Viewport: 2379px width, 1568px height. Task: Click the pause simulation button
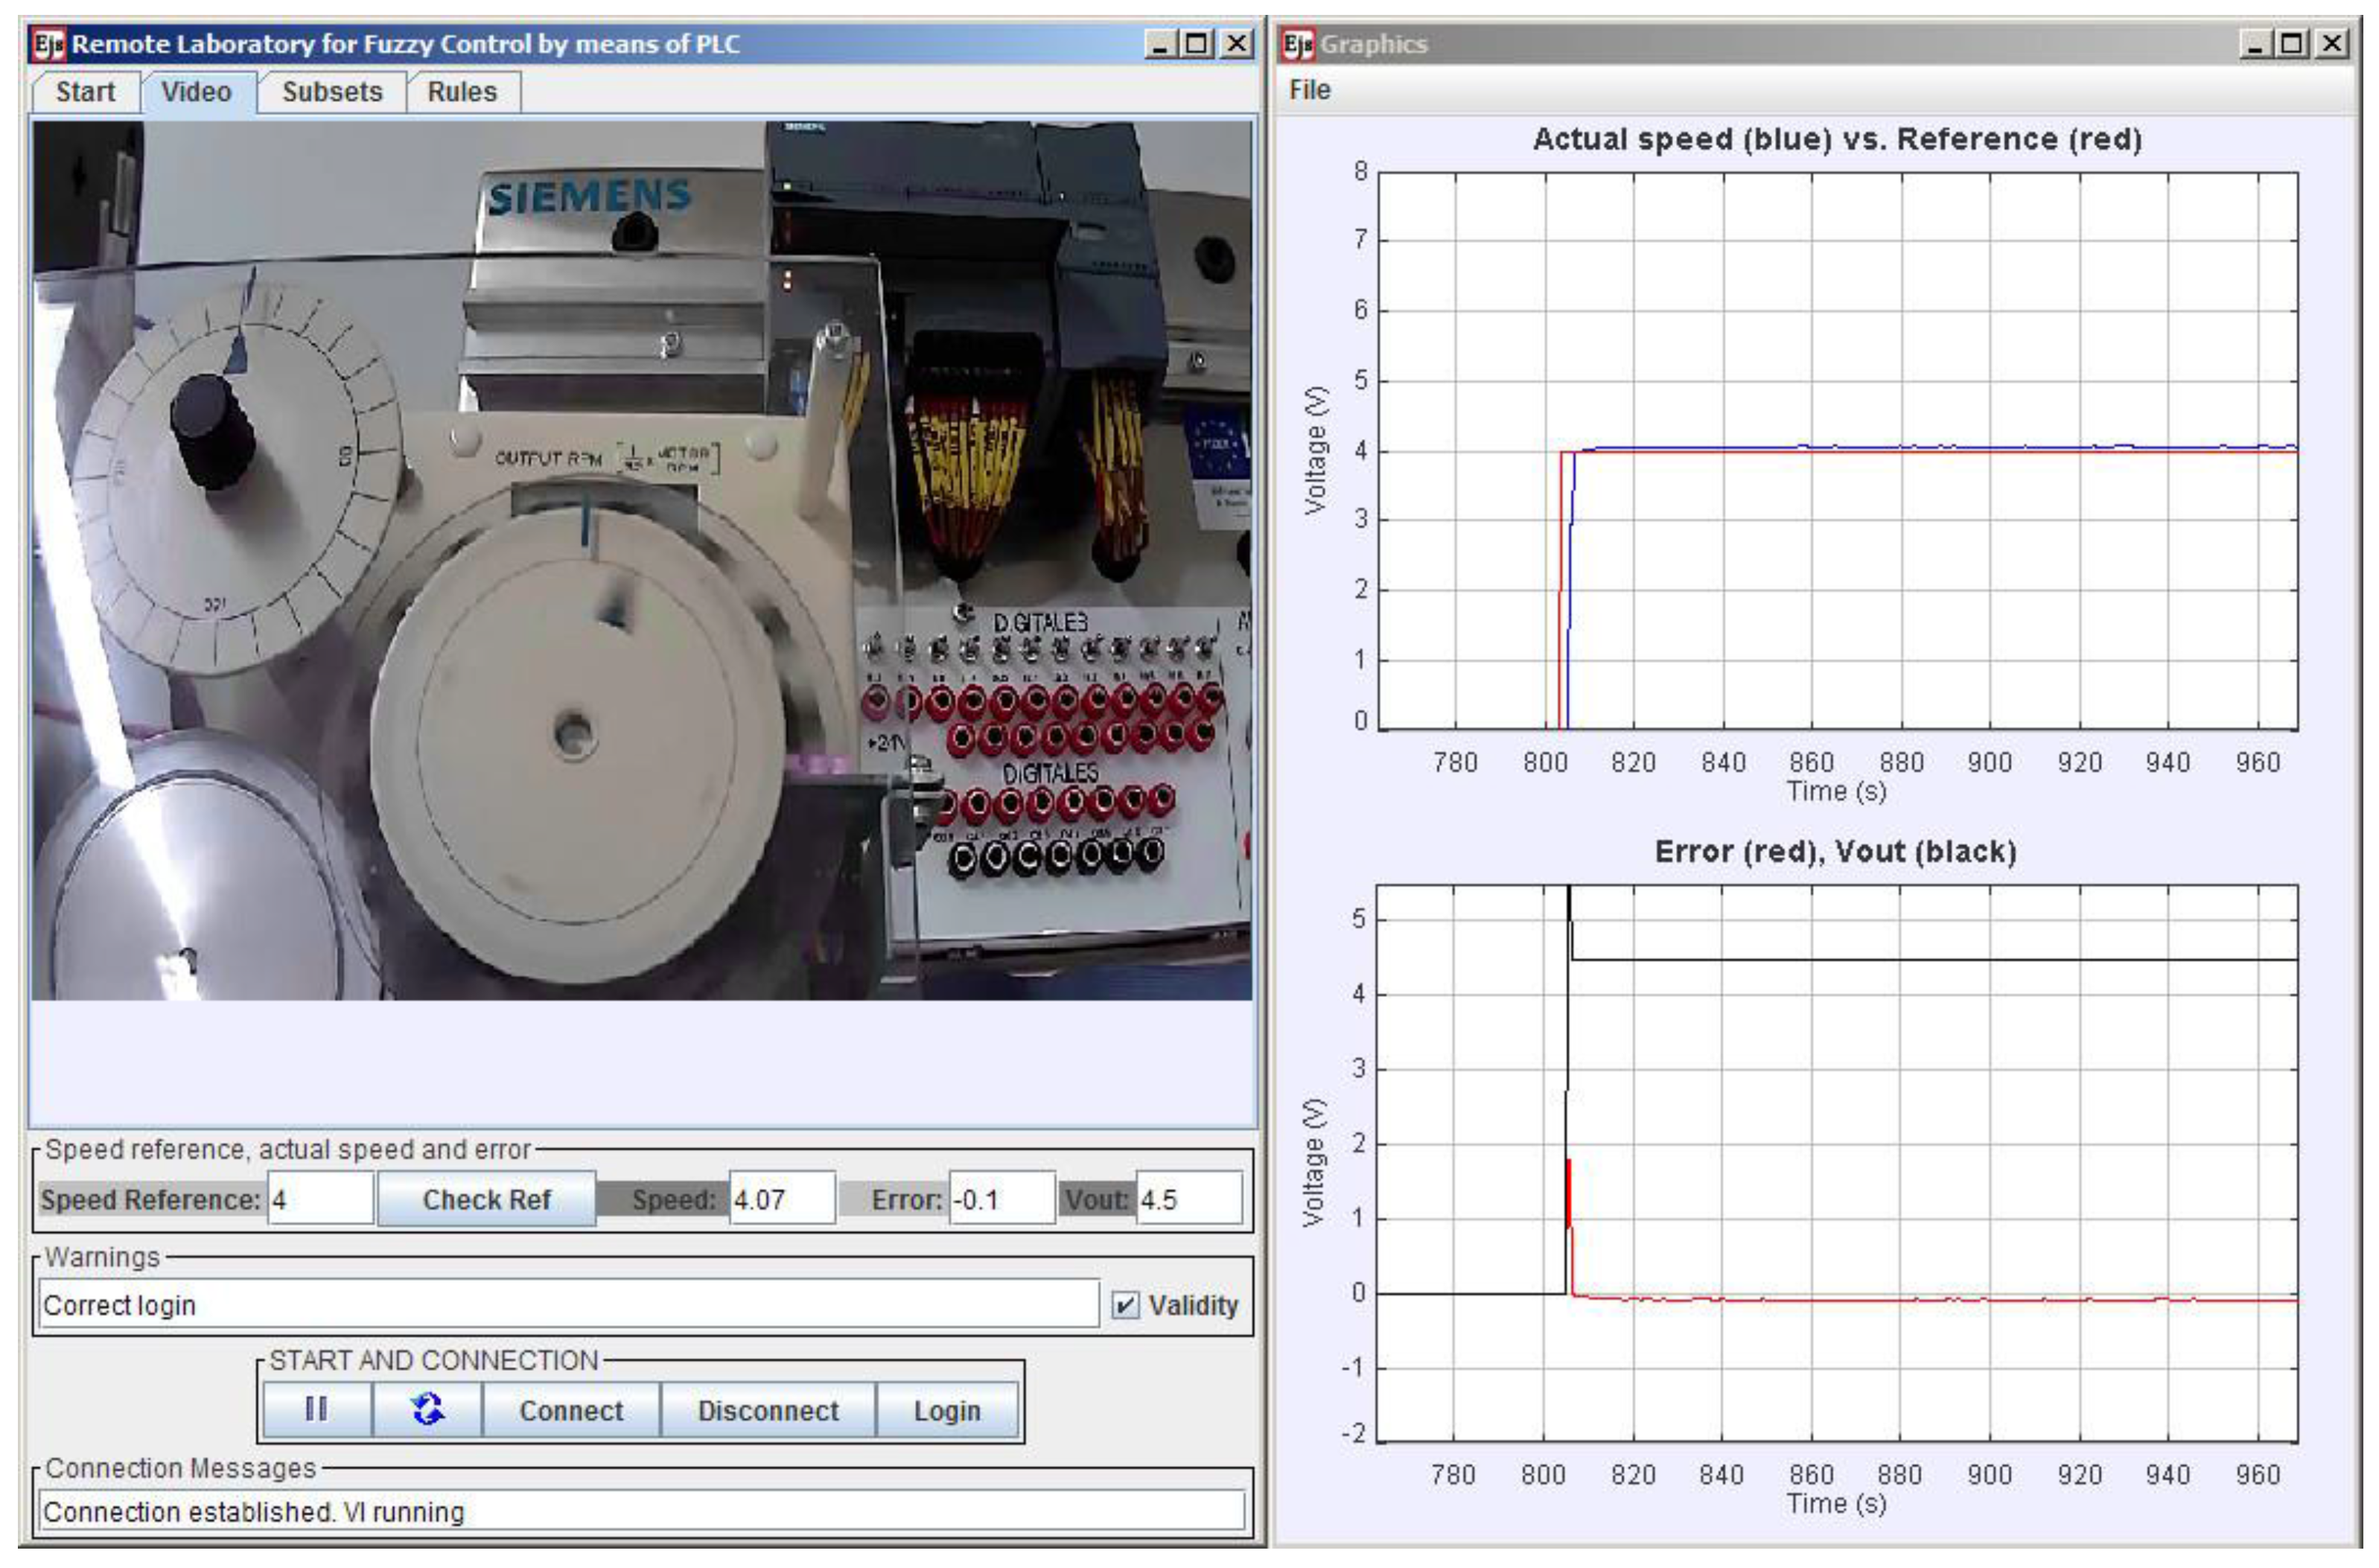[316, 1410]
